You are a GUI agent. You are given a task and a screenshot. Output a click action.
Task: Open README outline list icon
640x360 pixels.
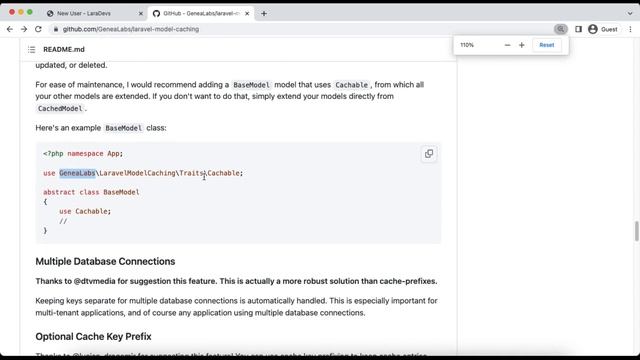[31, 49]
